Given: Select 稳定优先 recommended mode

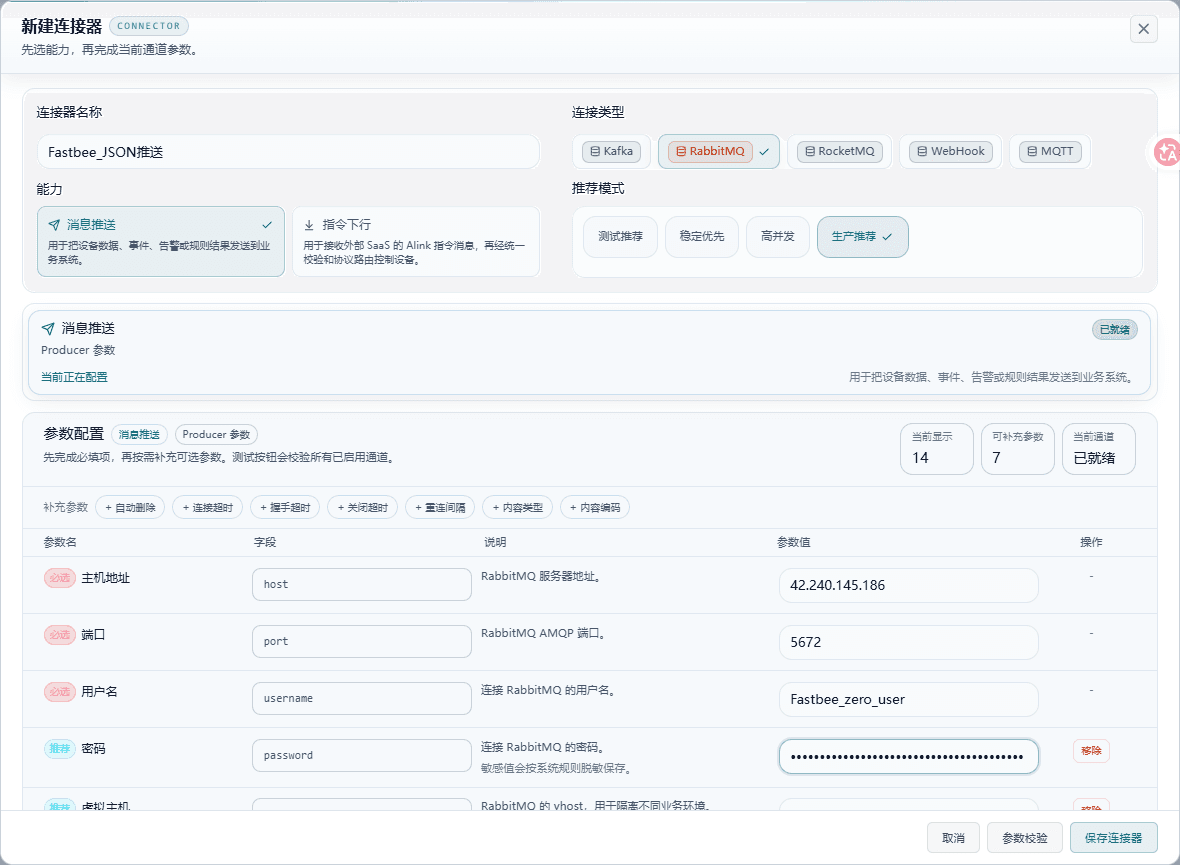Looking at the screenshot, I should [701, 236].
